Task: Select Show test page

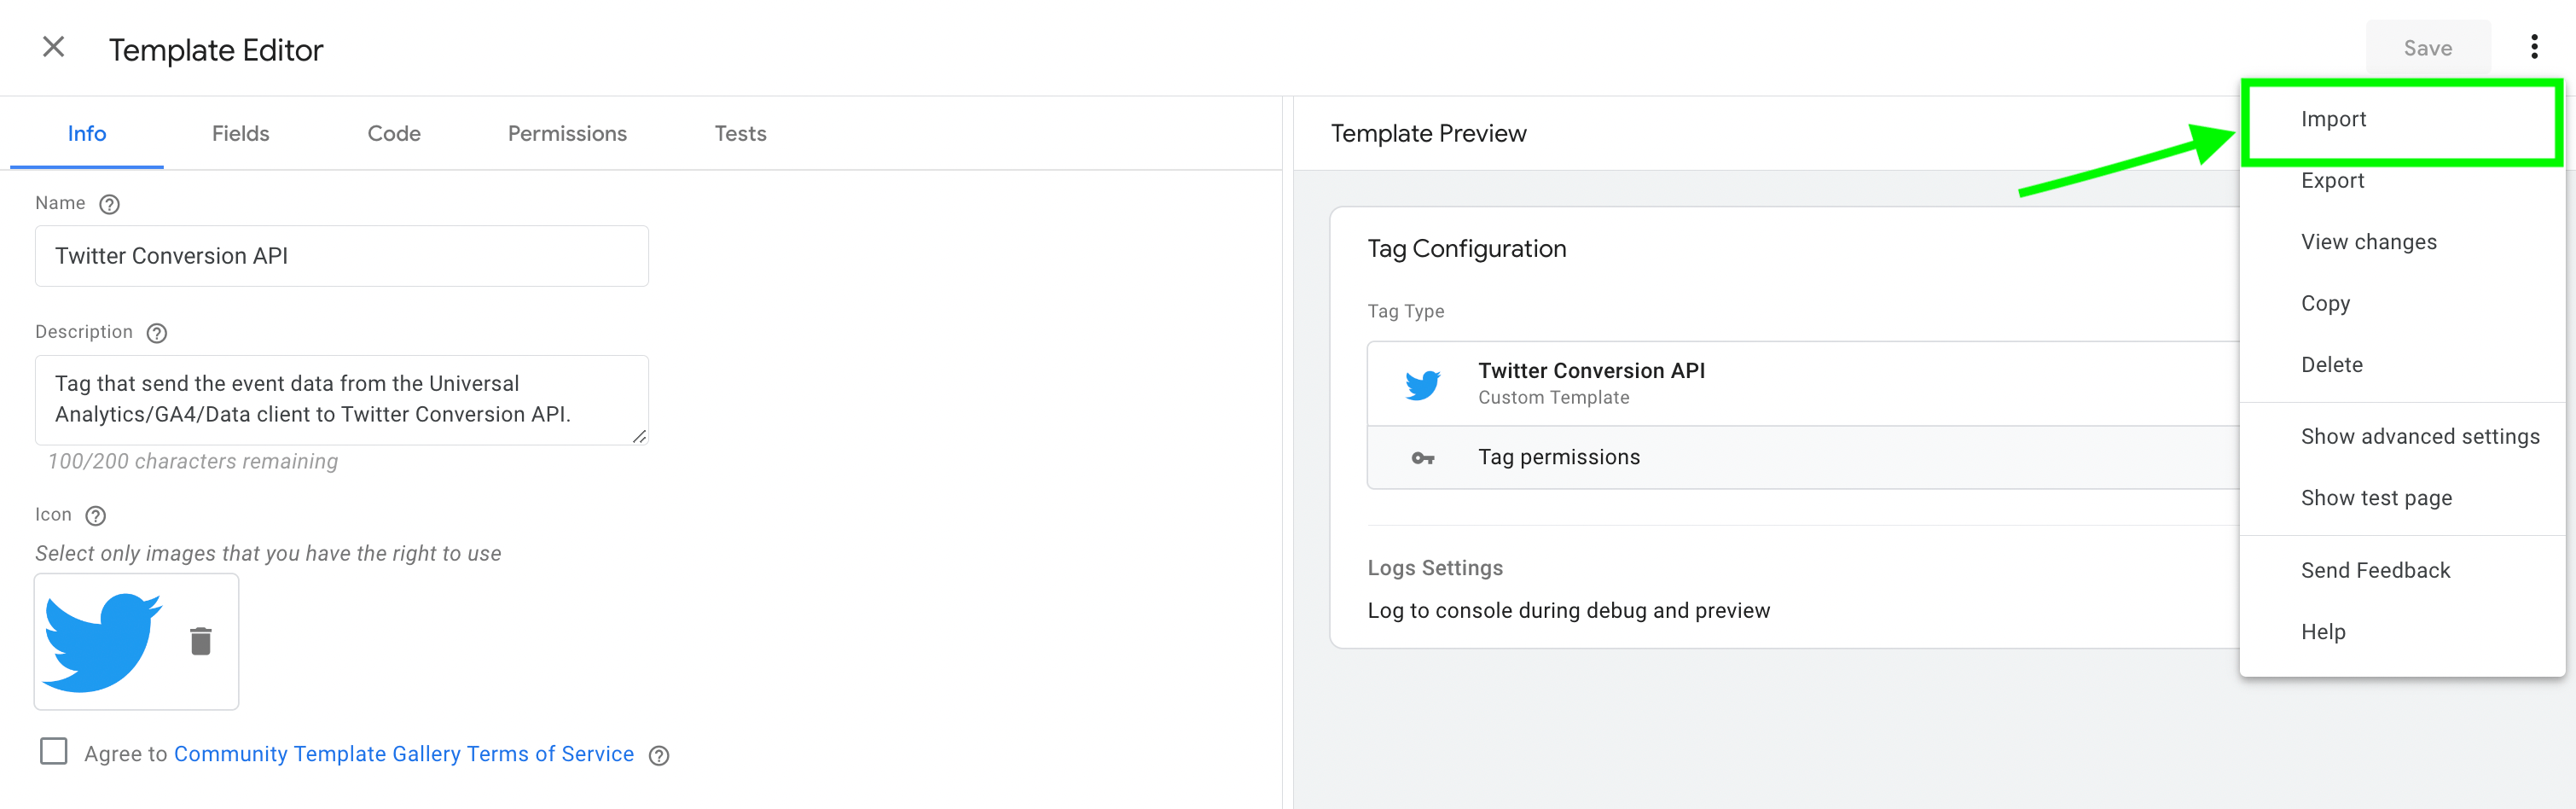Action: (2402, 498)
